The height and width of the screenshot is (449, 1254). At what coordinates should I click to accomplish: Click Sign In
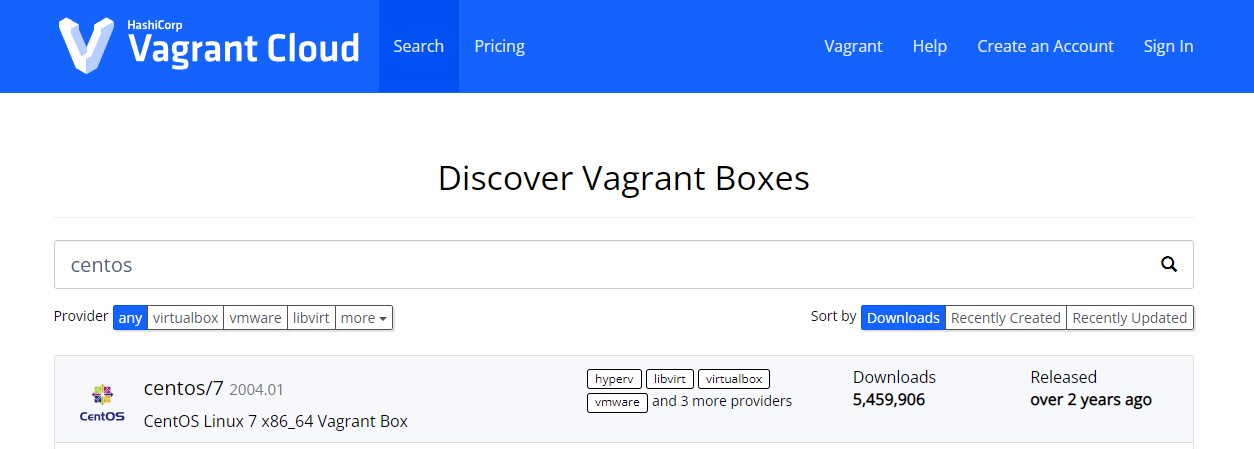1168,46
